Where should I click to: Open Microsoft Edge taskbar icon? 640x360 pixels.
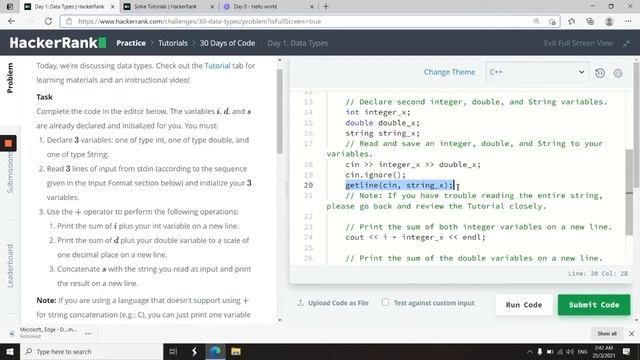coord(215,351)
